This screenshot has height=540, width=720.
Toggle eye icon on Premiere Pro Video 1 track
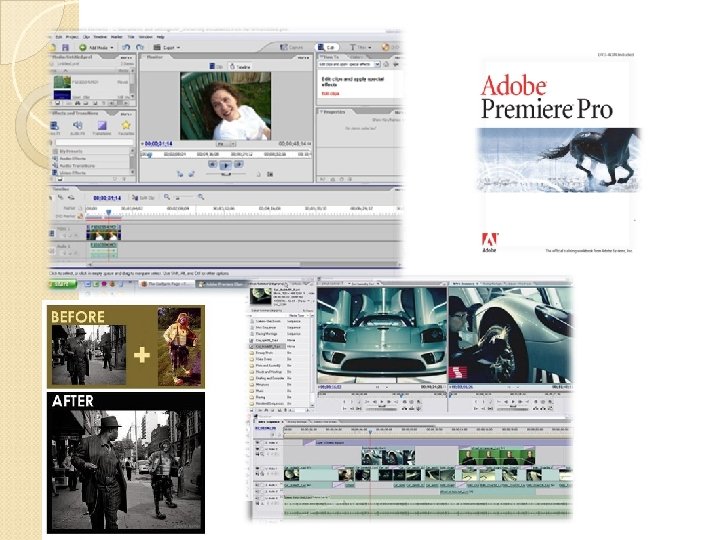coord(258,469)
